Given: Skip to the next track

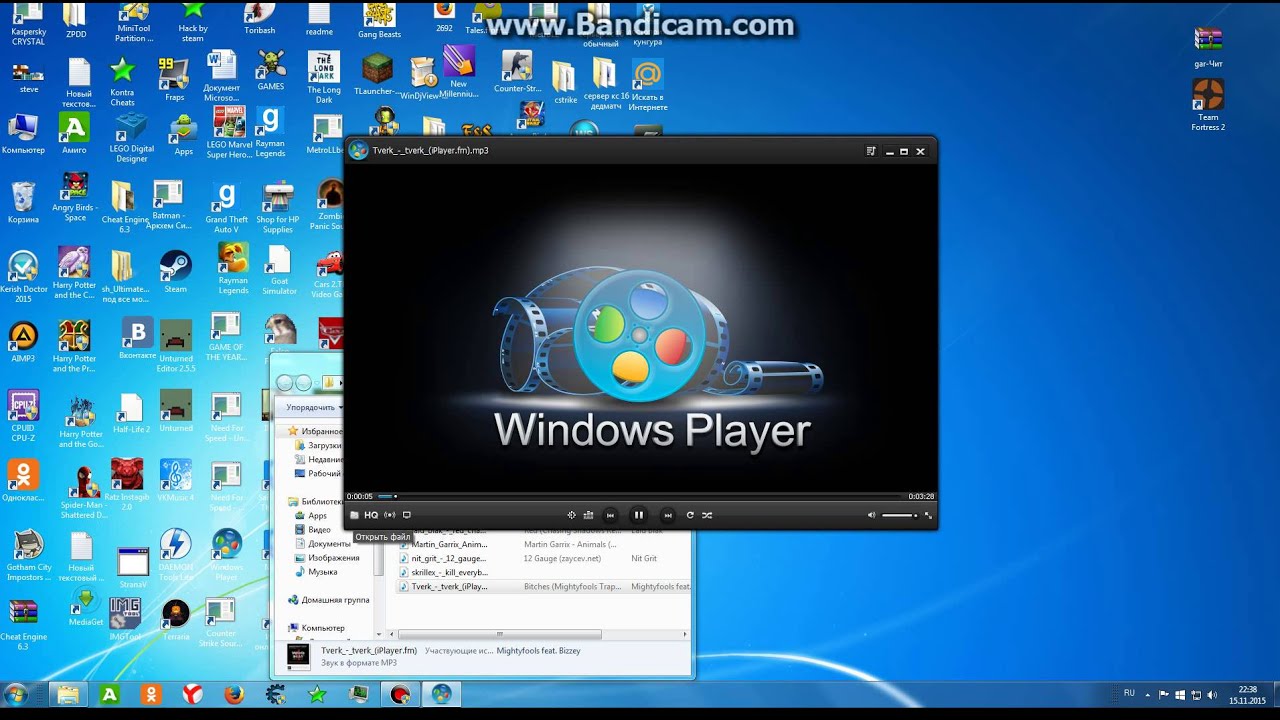Looking at the screenshot, I should pyautogui.click(x=667, y=515).
